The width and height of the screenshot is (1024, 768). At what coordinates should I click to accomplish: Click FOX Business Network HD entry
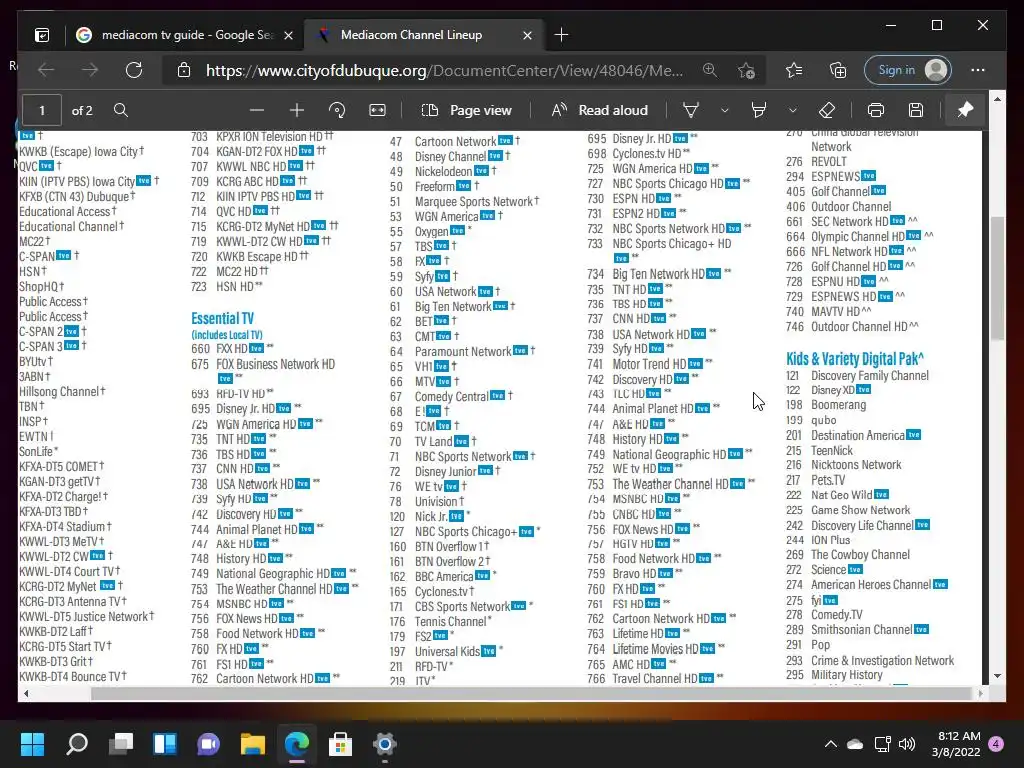(263, 370)
